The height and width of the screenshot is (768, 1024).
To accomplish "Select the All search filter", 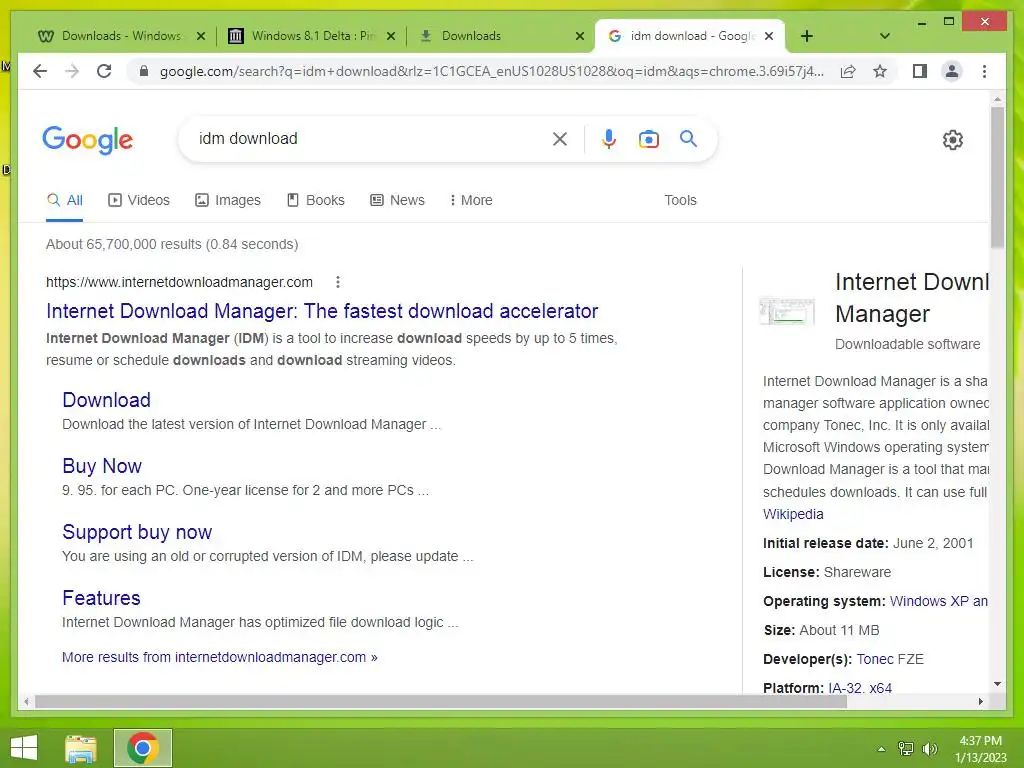I will point(65,200).
